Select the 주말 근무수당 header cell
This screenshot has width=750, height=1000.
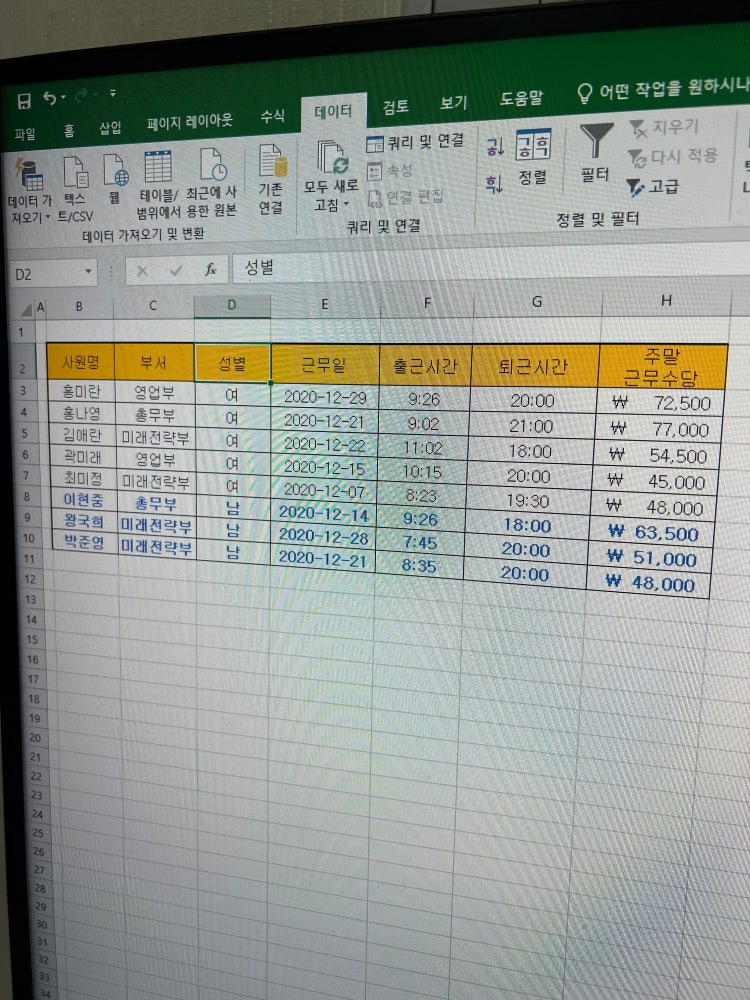661,367
